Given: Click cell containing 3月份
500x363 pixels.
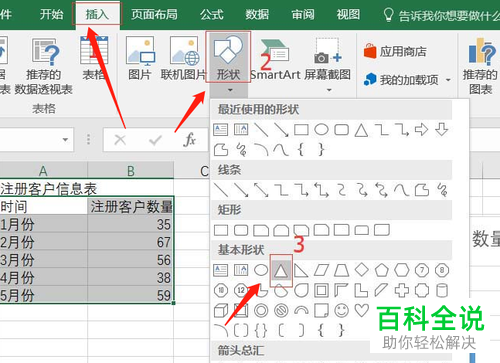Looking at the screenshot, I should (x=44, y=260).
